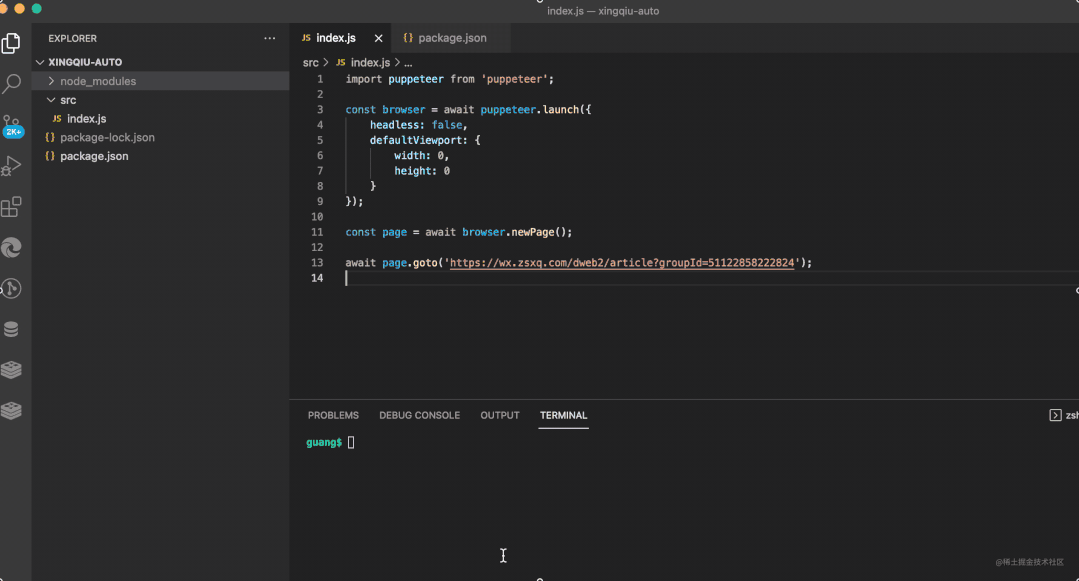Switch to the package.json editor tab

(x=452, y=39)
